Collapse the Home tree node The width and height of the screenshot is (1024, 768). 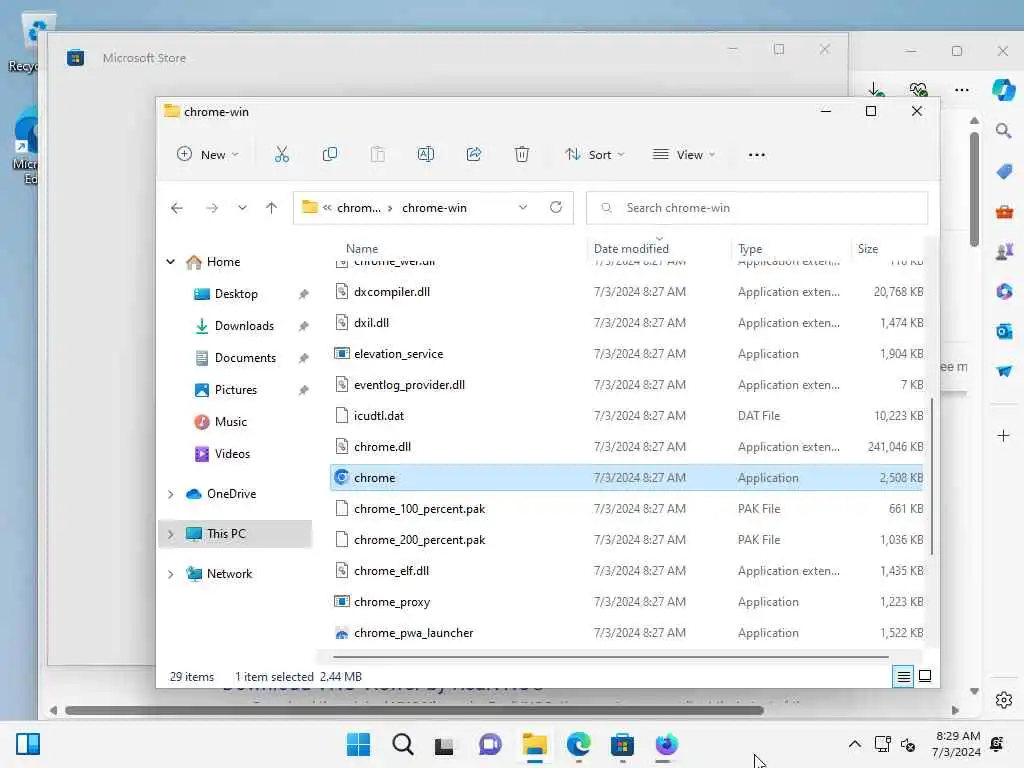pos(170,262)
